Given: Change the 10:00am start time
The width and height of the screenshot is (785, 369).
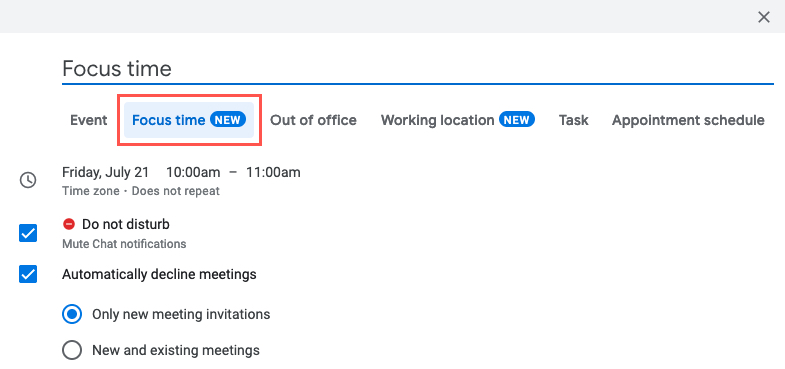Looking at the screenshot, I should pyautogui.click(x=193, y=172).
